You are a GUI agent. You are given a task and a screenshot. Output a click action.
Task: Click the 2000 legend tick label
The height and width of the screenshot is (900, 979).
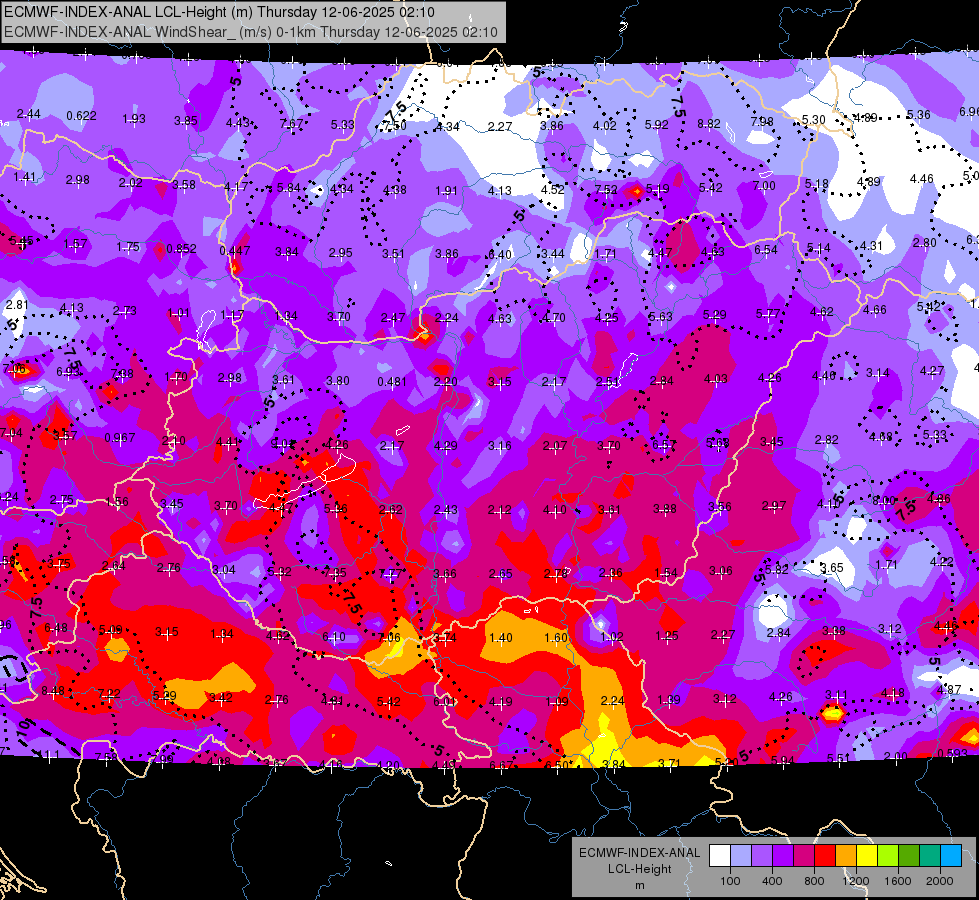coord(940,881)
